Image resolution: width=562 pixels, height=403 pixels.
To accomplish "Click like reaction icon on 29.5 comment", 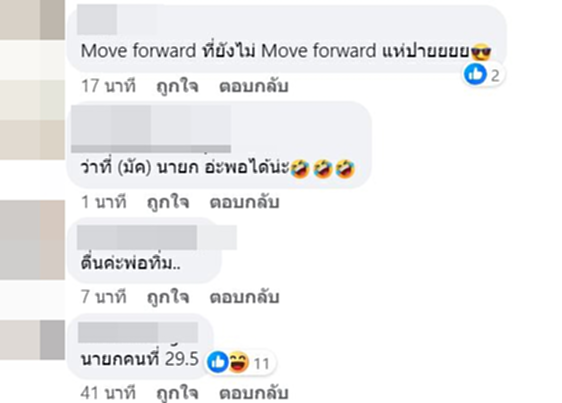I will click(218, 362).
